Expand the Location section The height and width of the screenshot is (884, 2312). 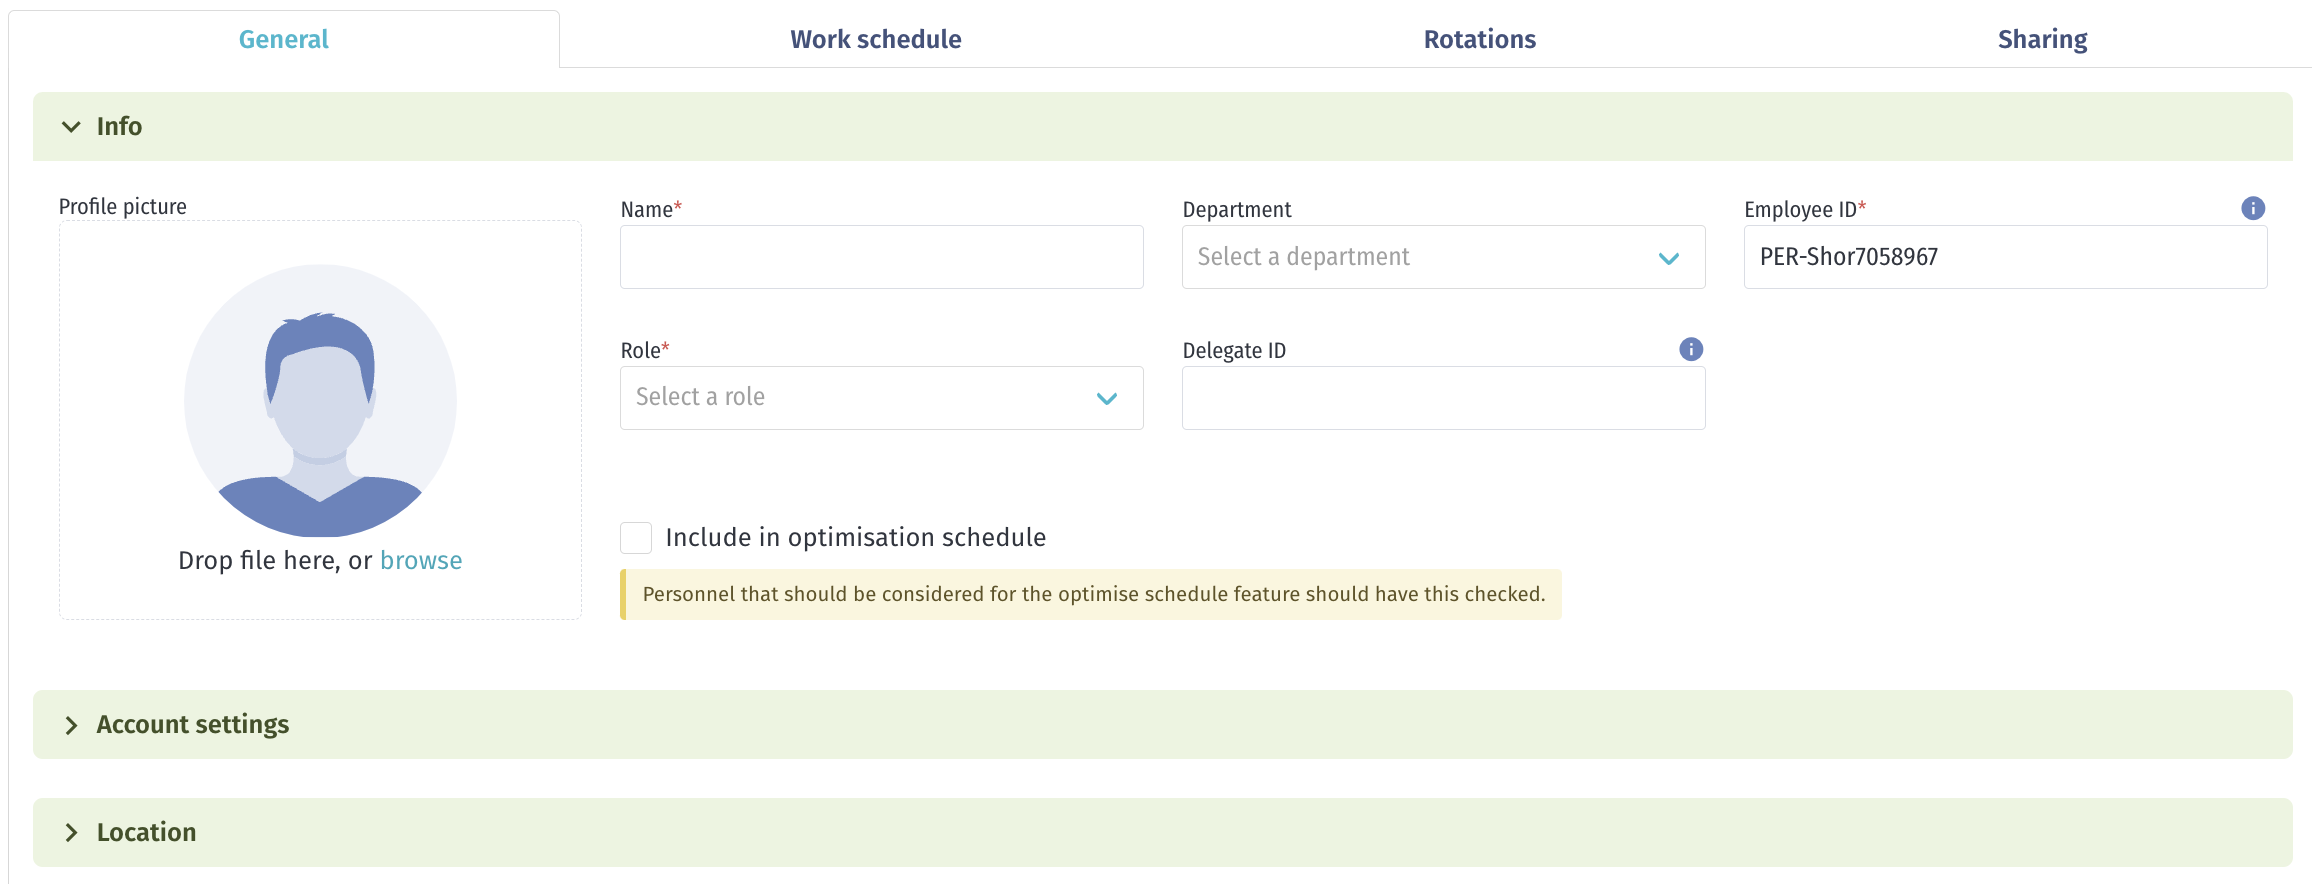[1162, 832]
